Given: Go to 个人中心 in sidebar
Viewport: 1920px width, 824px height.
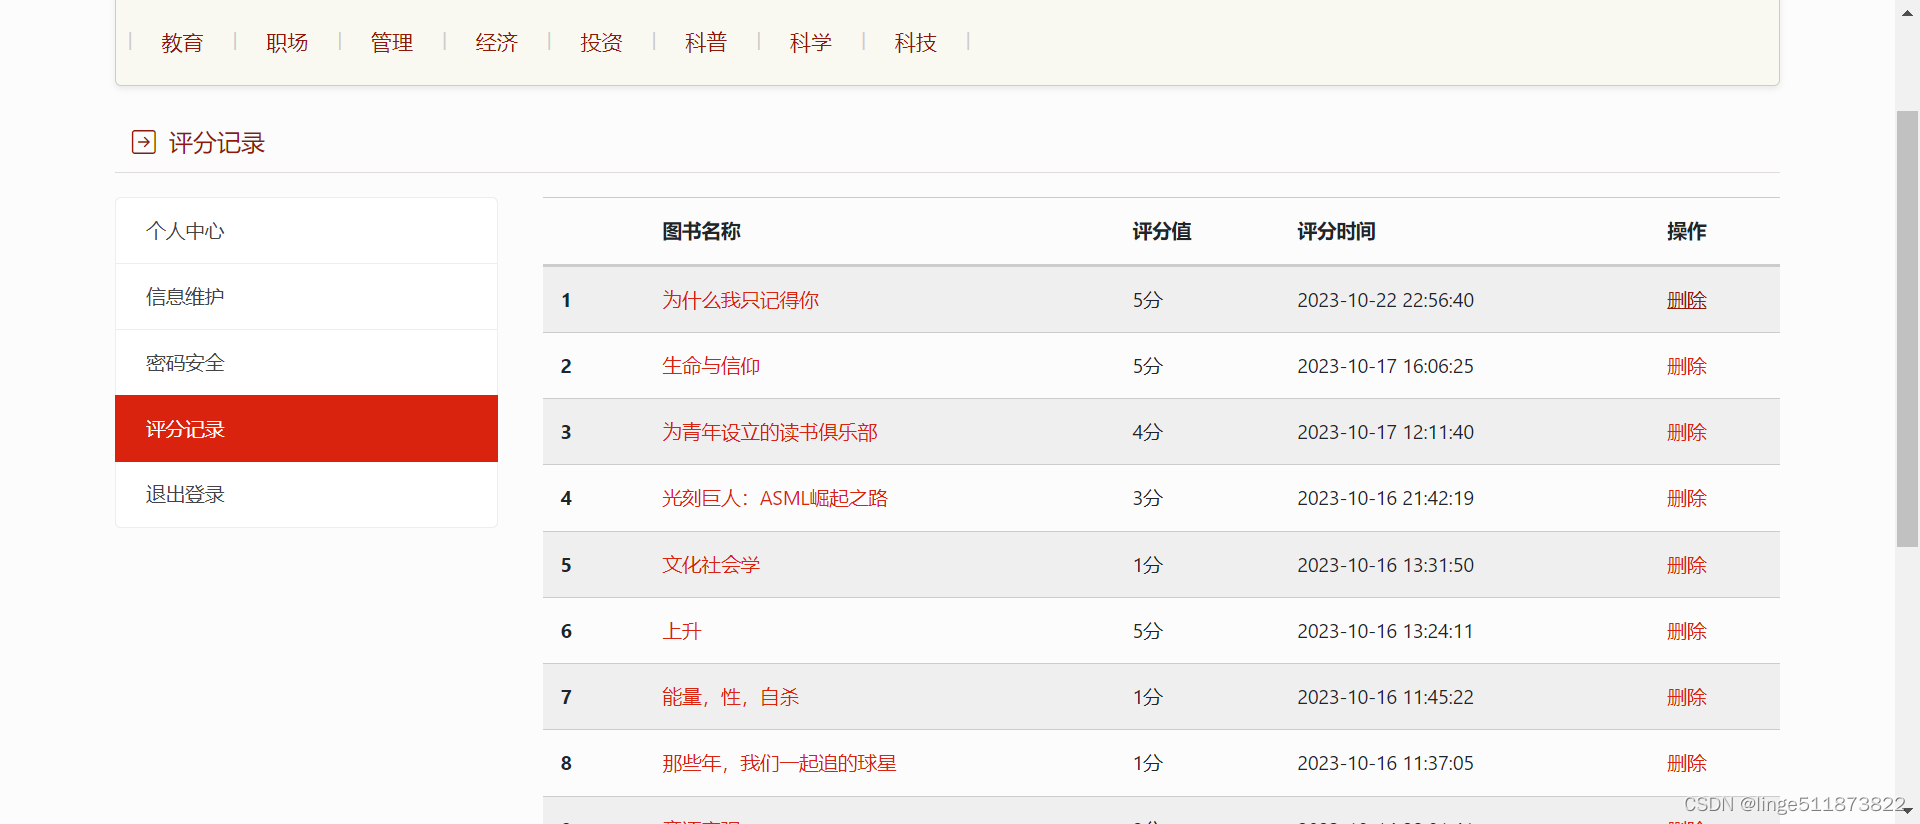Looking at the screenshot, I should click(306, 231).
